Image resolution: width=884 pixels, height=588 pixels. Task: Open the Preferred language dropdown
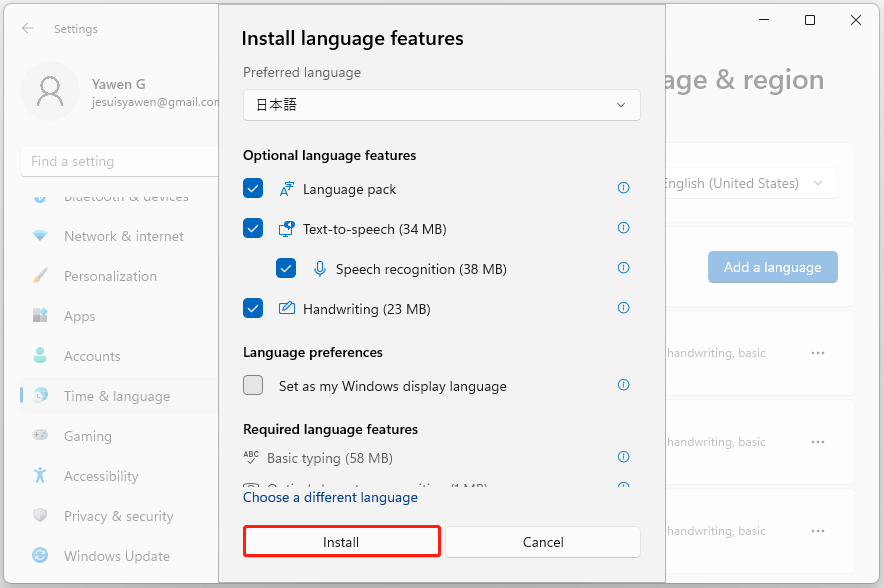click(441, 104)
